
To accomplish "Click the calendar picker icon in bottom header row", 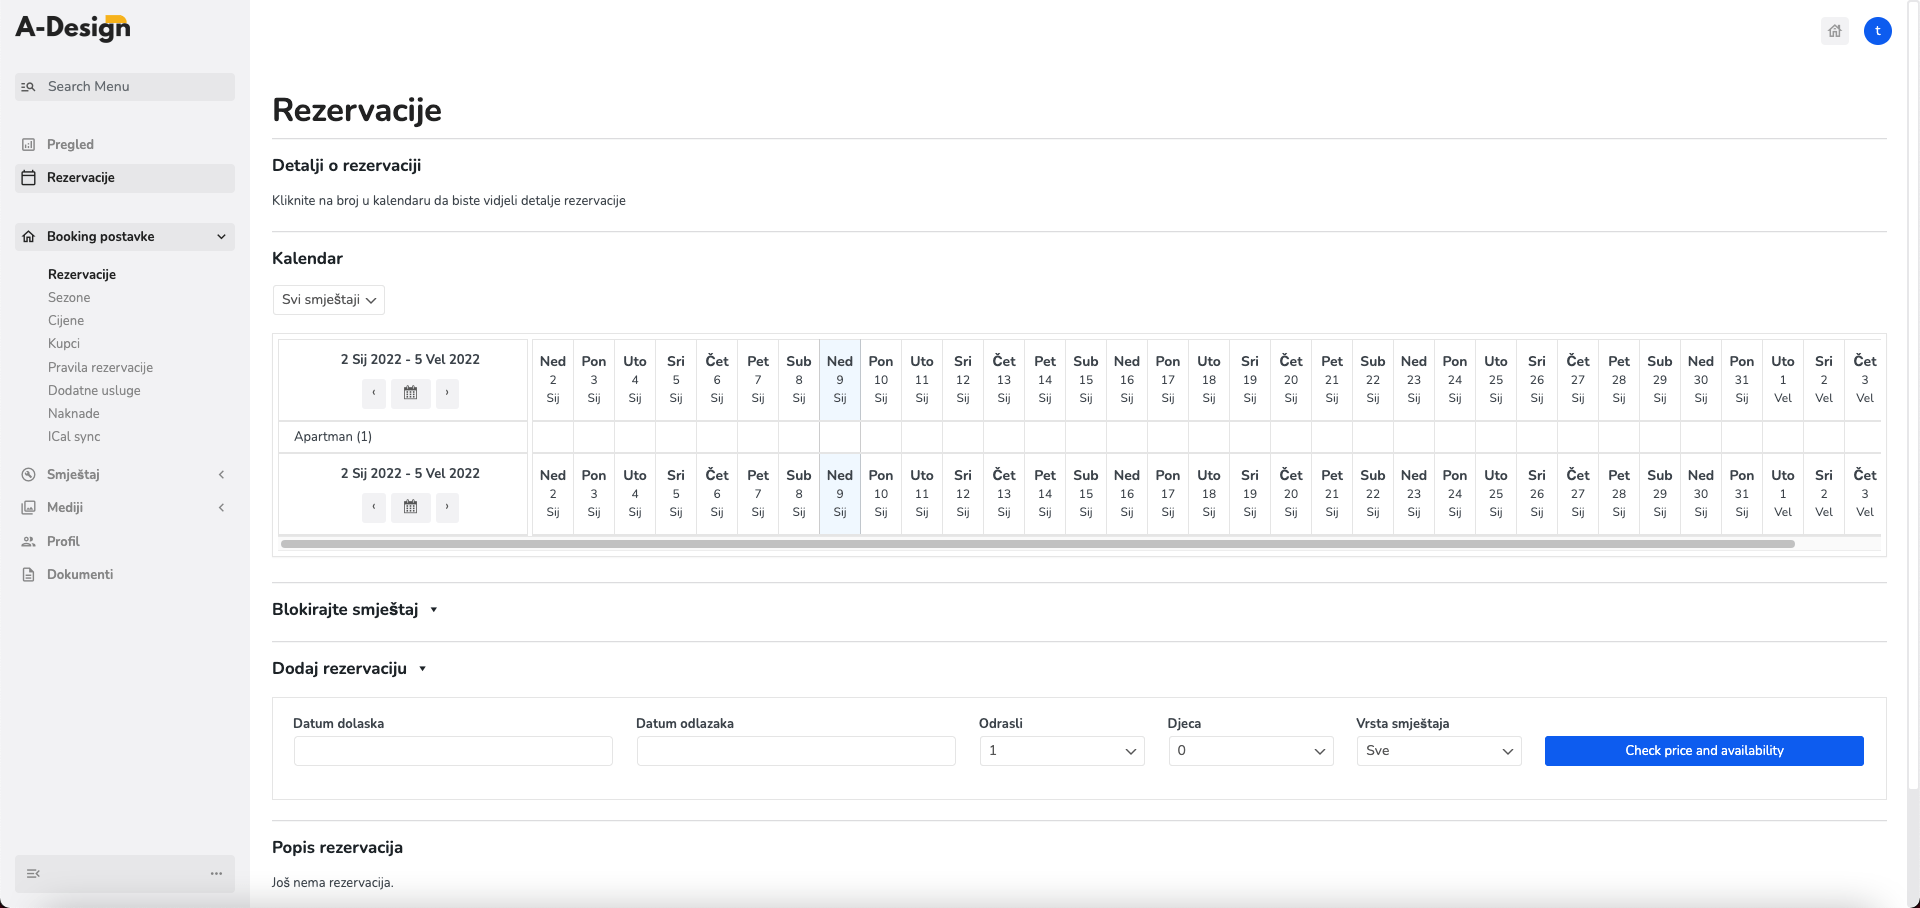I will [410, 507].
